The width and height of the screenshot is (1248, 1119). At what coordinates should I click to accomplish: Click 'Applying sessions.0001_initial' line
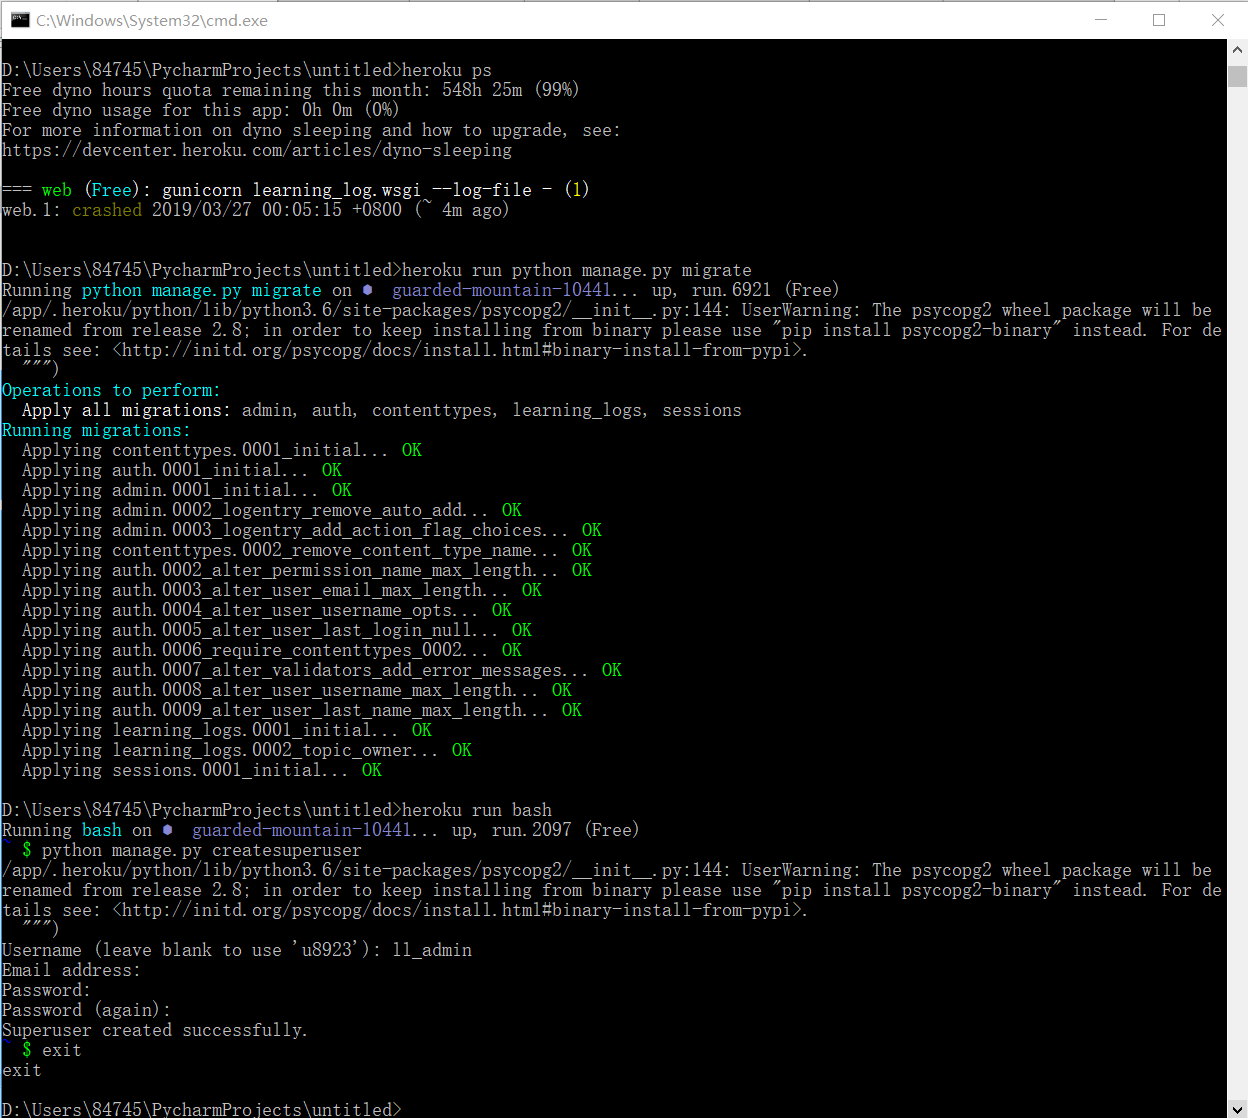pos(202,770)
